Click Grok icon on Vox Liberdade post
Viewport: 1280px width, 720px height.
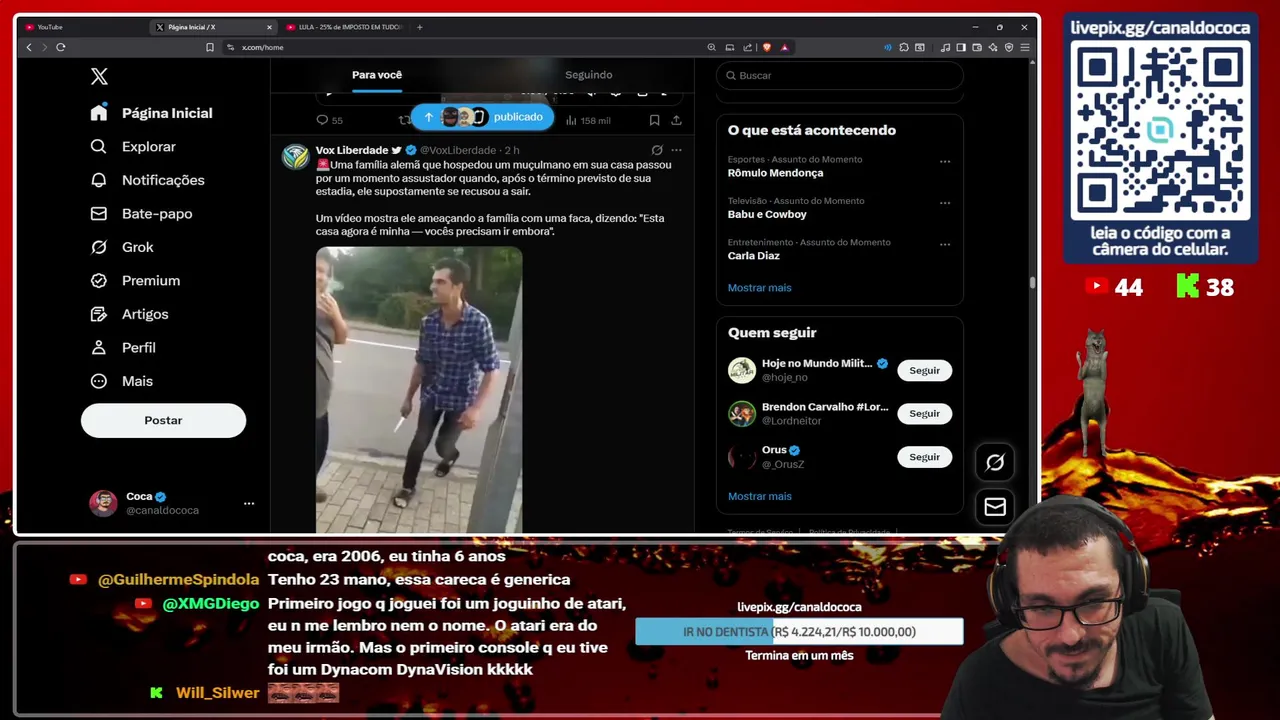657,150
